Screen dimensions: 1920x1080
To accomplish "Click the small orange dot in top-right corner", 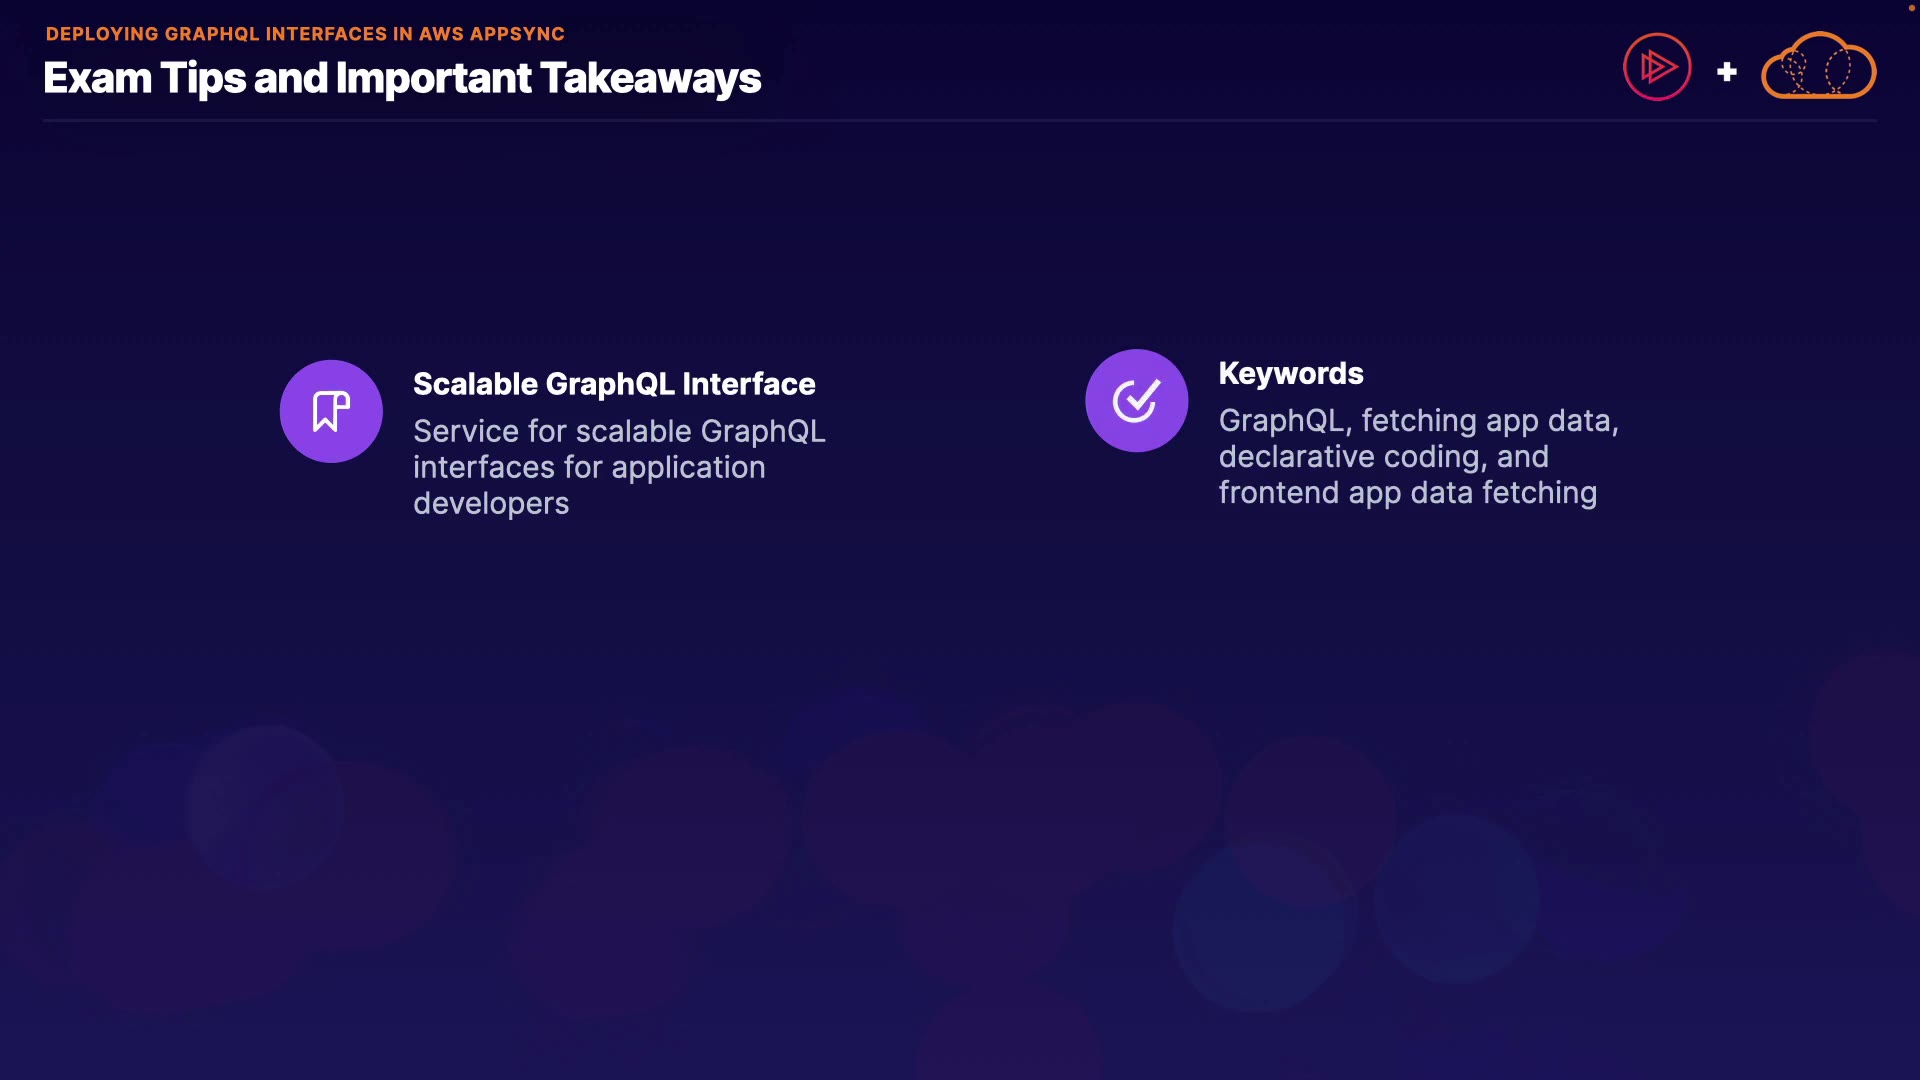I will click(x=1911, y=8).
